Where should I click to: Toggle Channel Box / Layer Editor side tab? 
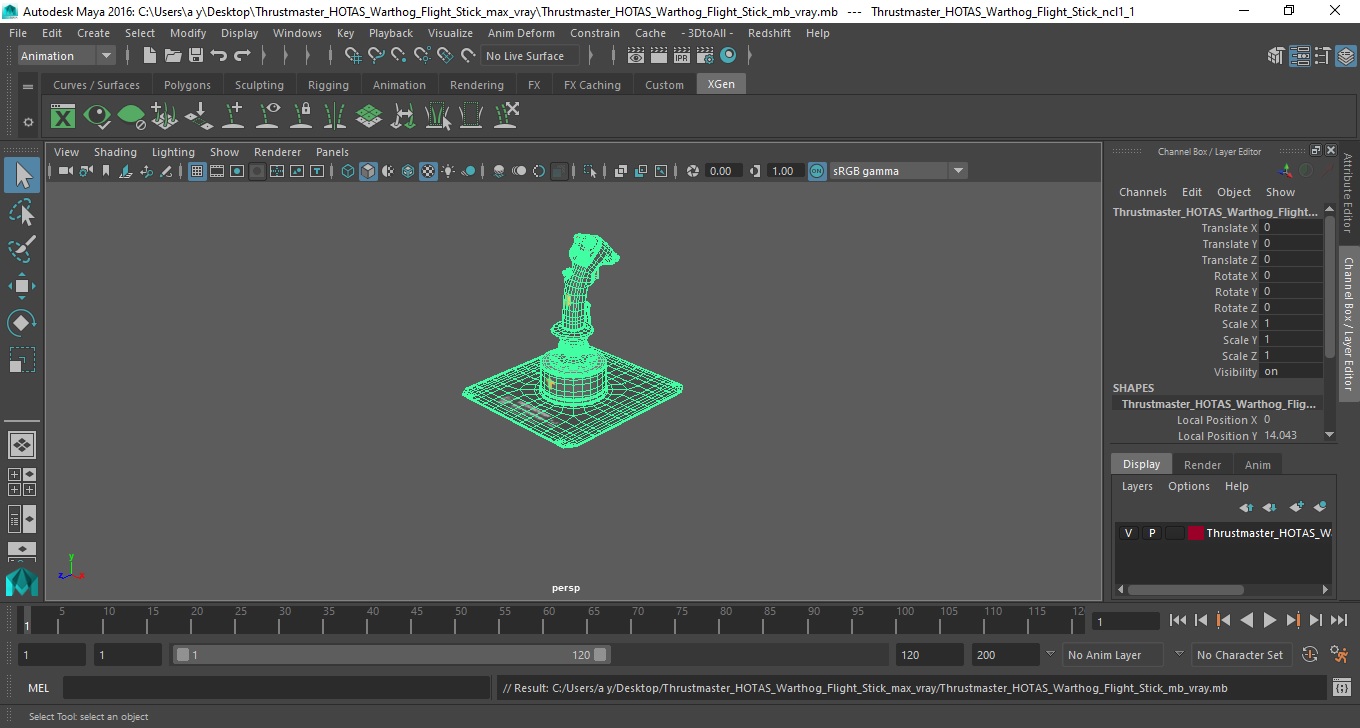pyautogui.click(x=1348, y=324)
